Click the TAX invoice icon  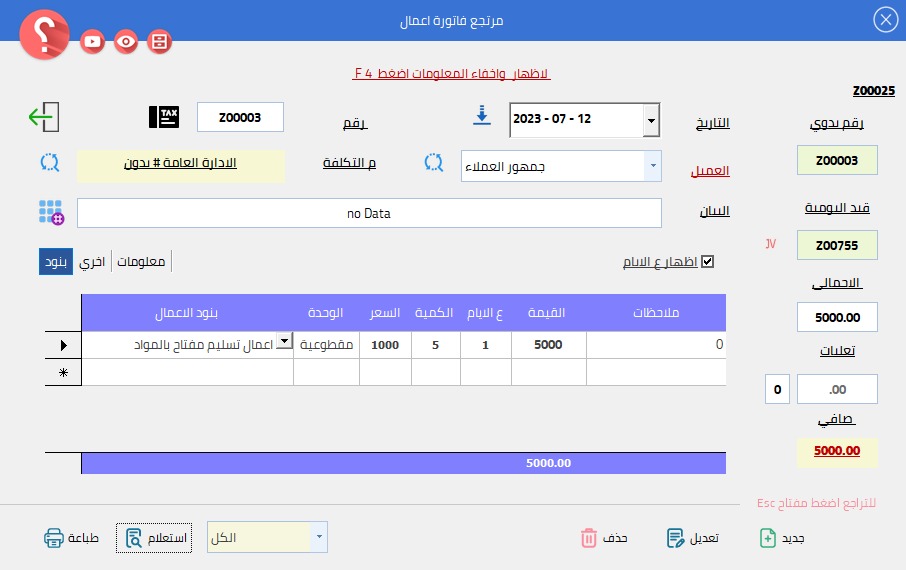[x=164, y=117]
